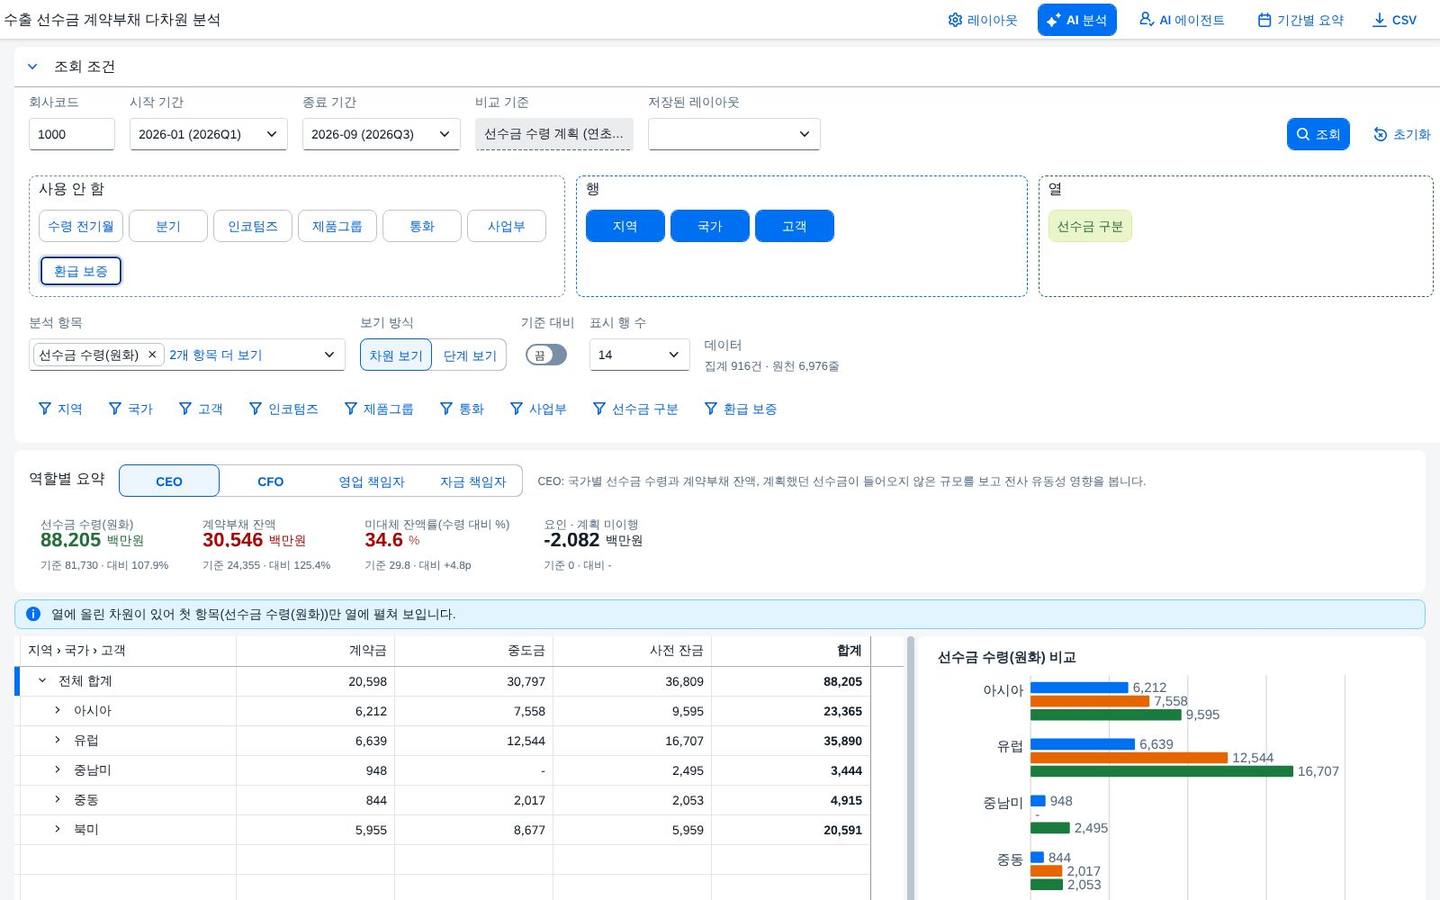
Task: Click the 환급 보증 dimension chip
Action: click(x=81, y=271)
